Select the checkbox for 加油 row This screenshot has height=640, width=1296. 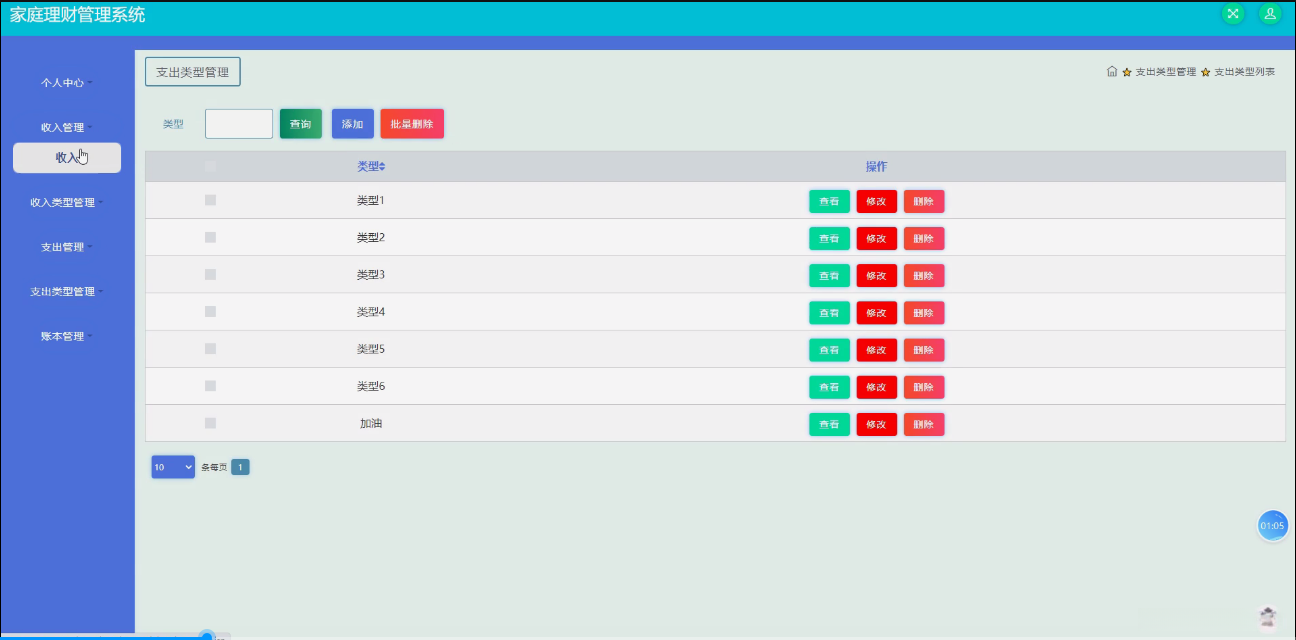coord(210,423)
